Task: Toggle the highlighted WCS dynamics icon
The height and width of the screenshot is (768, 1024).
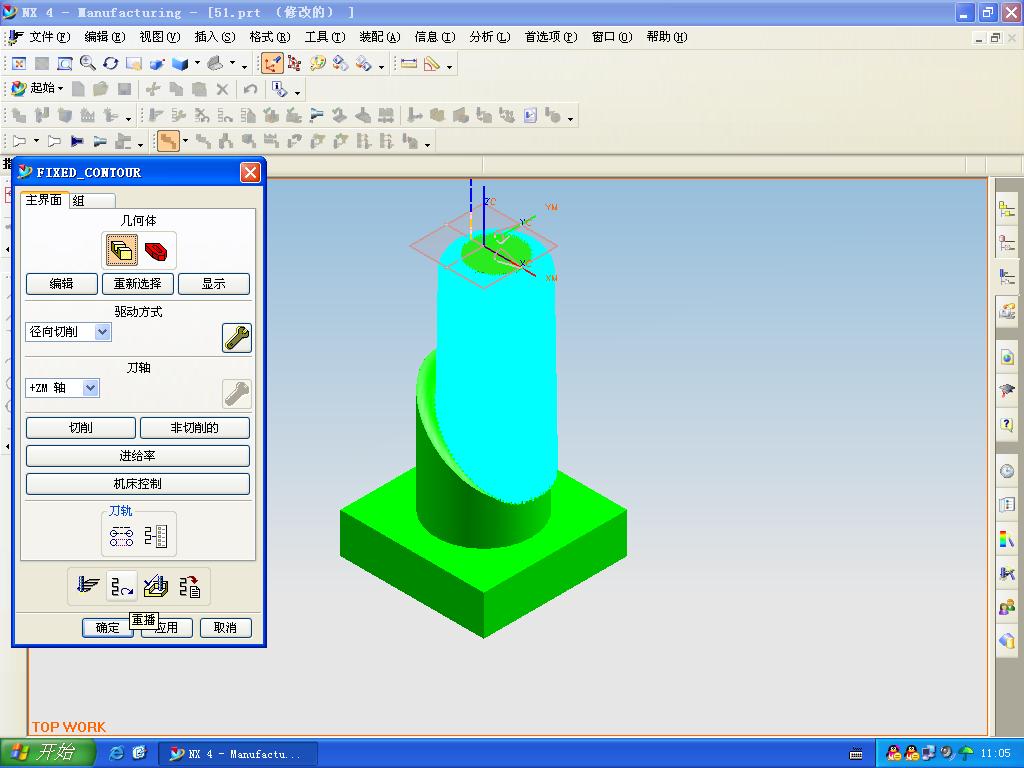Action: 272,63
